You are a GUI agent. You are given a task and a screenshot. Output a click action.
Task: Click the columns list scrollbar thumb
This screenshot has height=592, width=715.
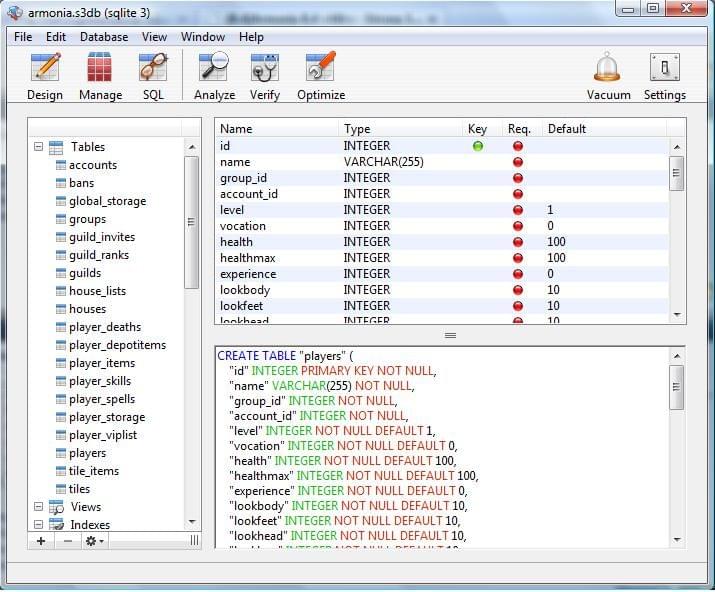[x=676, y=173]
